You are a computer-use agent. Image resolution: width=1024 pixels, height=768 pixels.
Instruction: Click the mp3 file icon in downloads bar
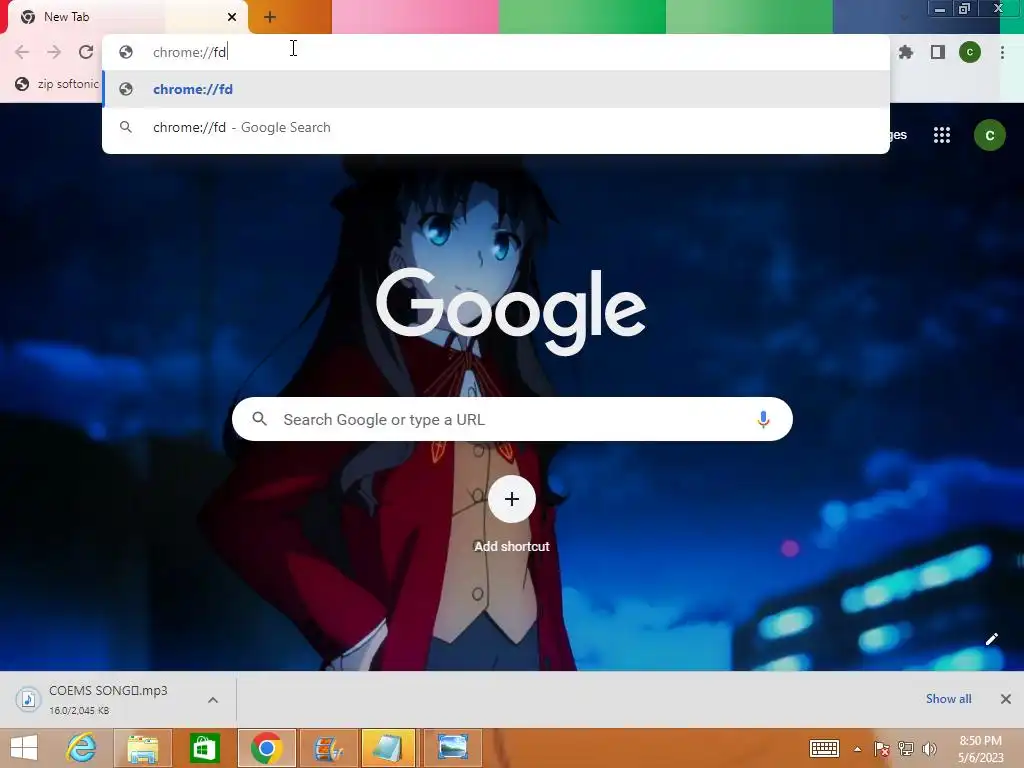(27, 699)
